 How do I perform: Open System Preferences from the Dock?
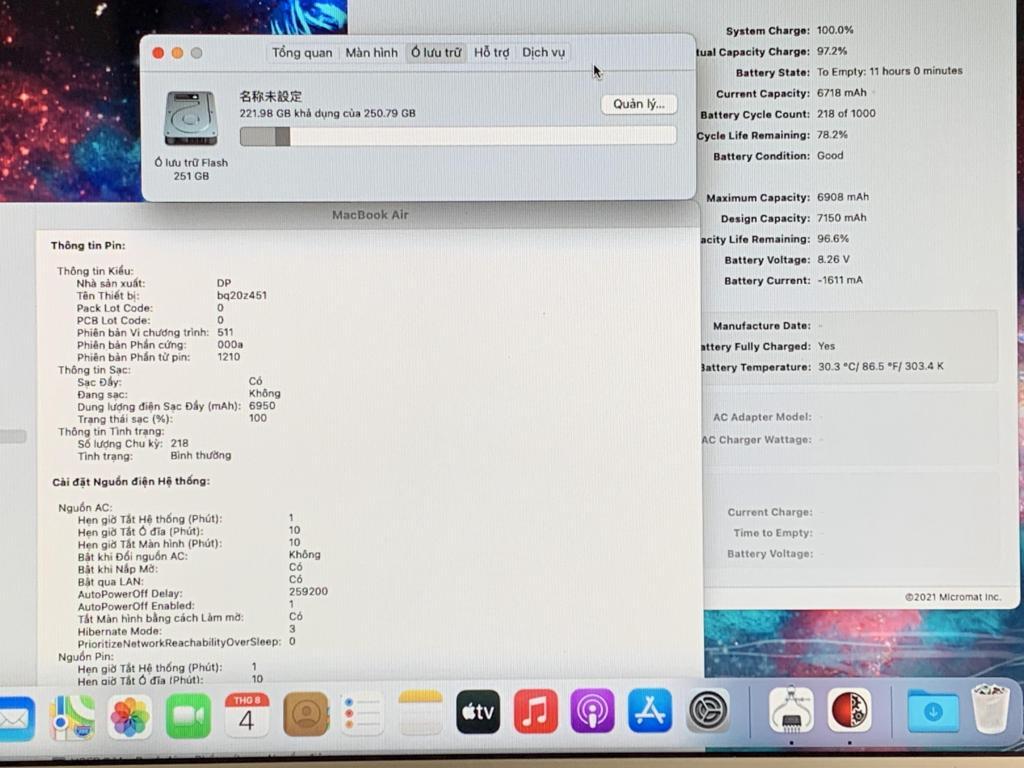708,710
